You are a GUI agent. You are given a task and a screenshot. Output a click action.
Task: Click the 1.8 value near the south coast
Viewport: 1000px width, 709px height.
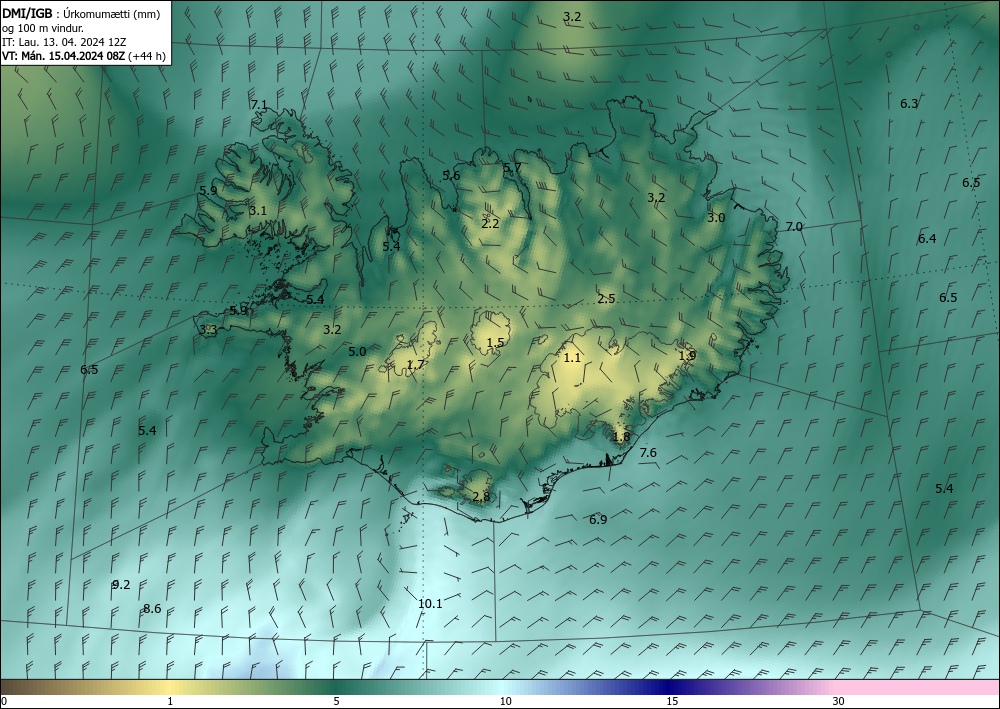click(x=621, y=437)
